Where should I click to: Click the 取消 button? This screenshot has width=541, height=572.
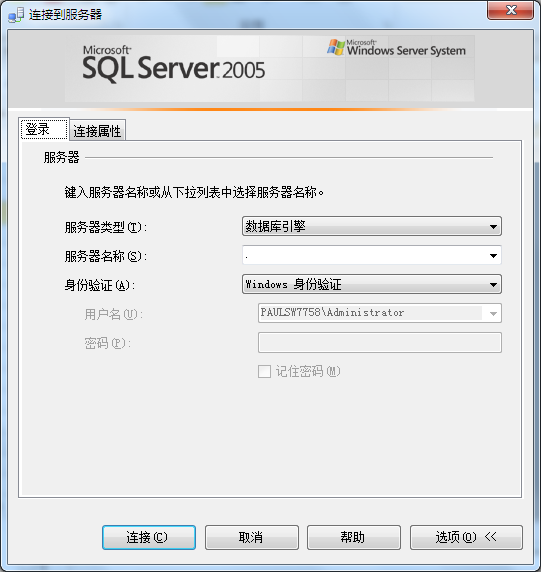252,537
